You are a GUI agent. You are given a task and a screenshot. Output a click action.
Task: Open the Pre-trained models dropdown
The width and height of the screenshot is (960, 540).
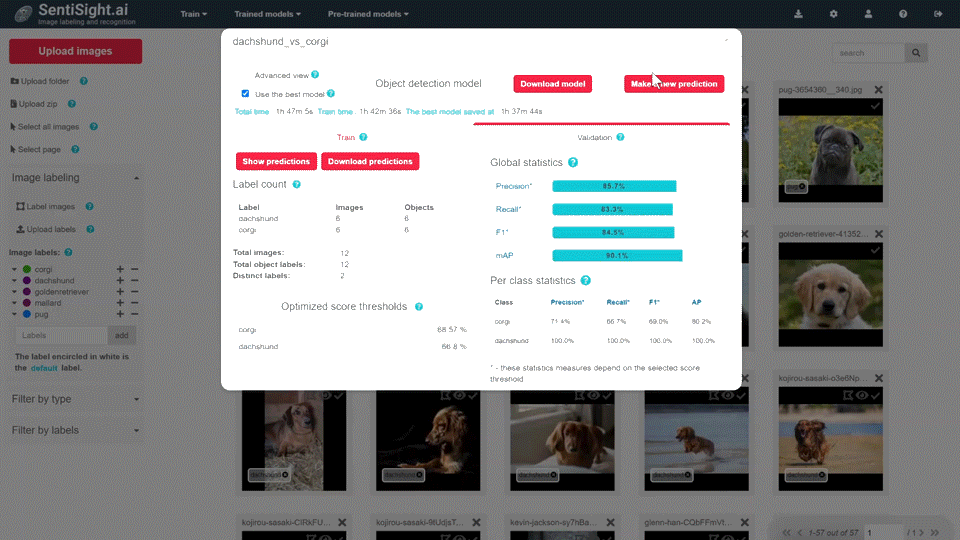[x=368, y=13]
